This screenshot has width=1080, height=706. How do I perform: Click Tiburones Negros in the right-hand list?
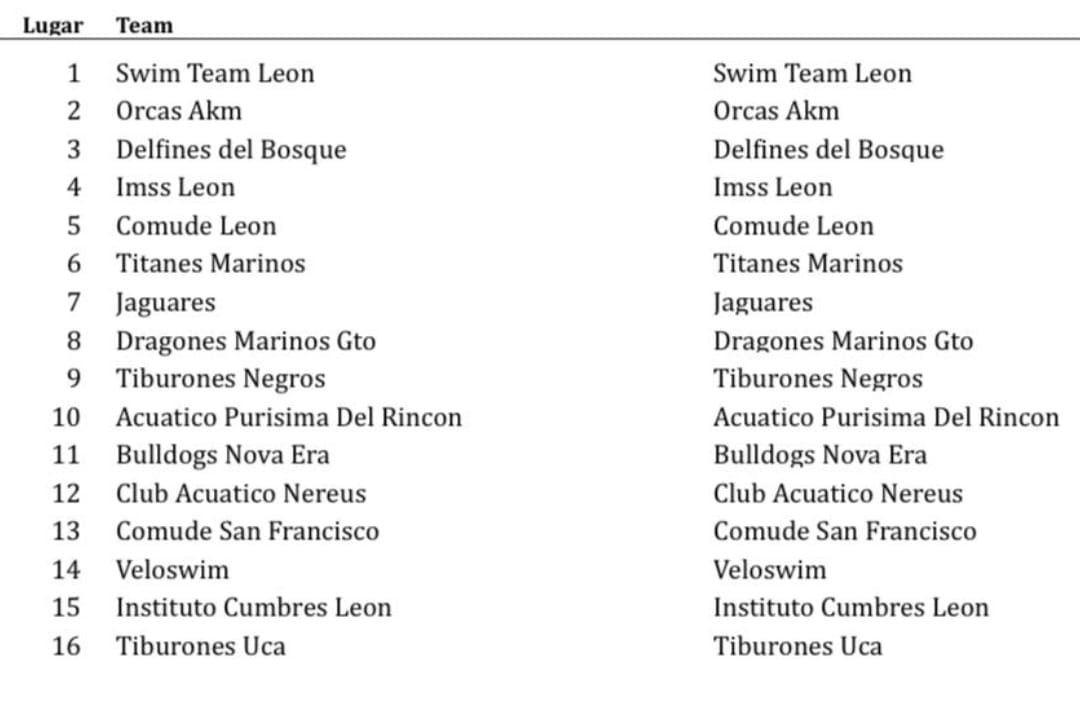click(x=818, y=379)
